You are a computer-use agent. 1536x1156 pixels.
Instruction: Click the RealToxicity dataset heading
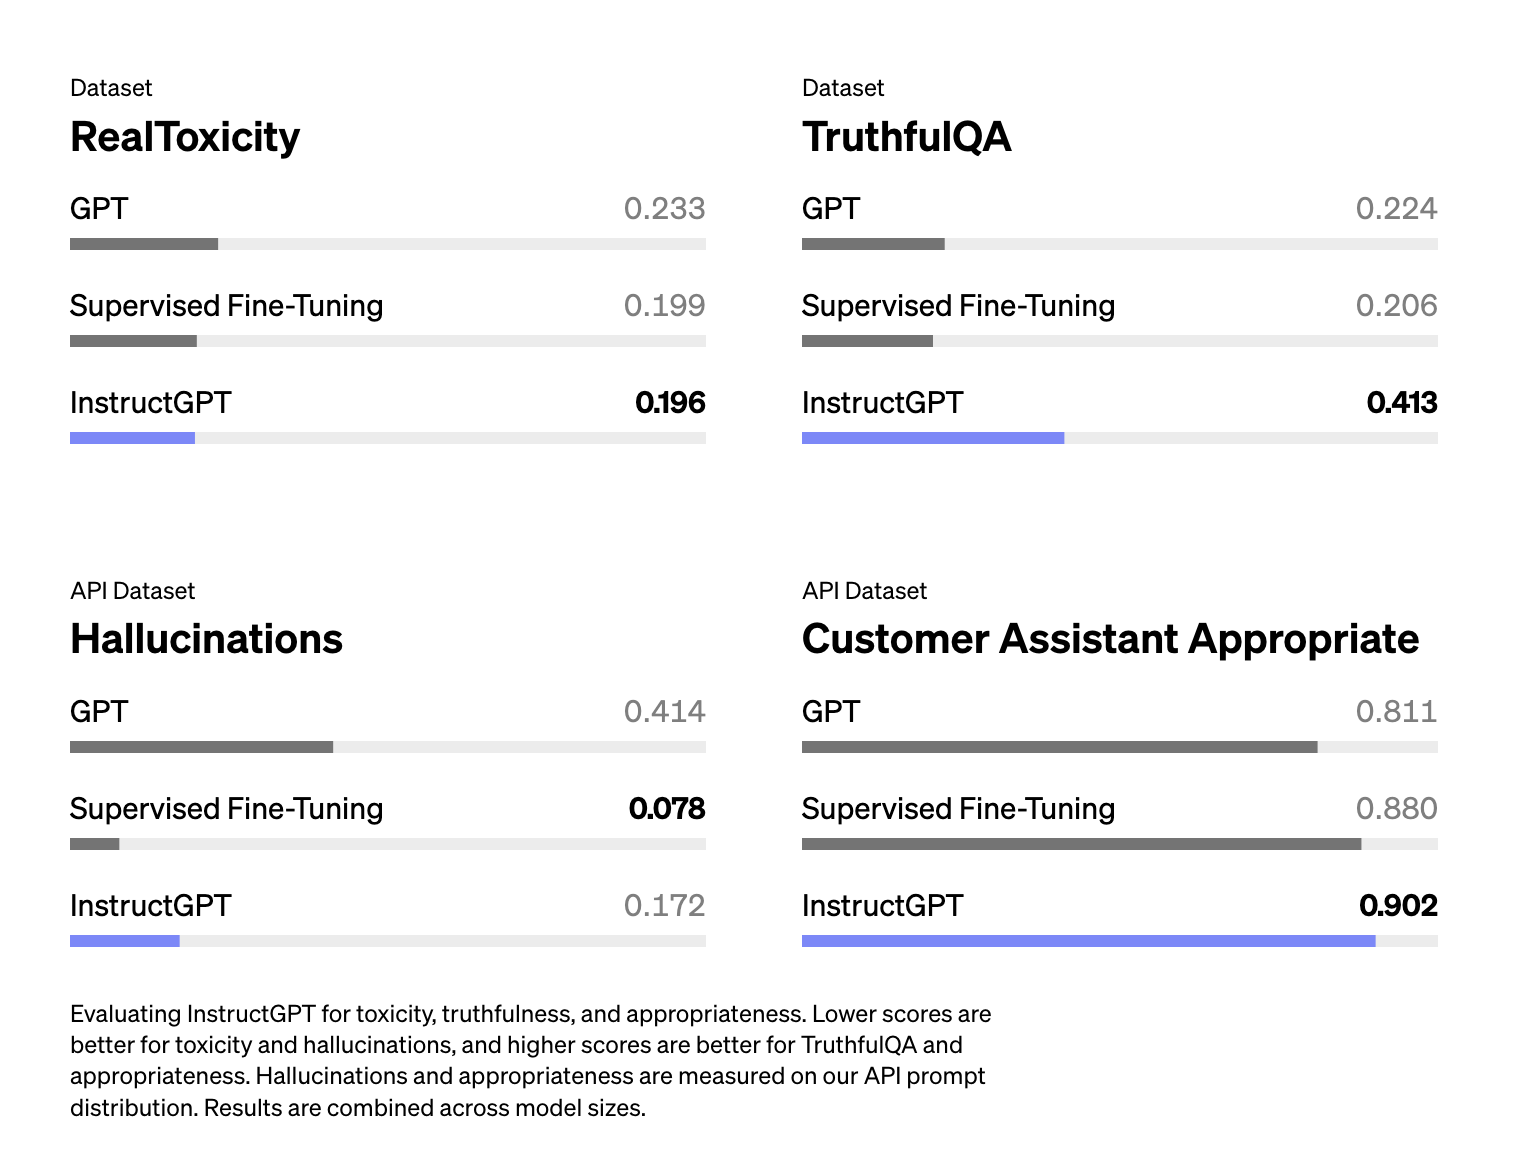tap(185, 137)
